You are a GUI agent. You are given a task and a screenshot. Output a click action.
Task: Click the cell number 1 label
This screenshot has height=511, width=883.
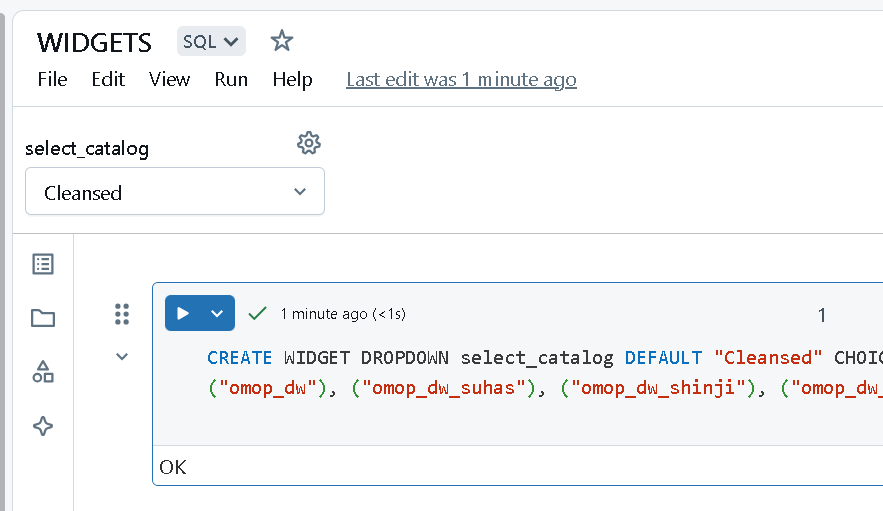[x=822, y=315]
